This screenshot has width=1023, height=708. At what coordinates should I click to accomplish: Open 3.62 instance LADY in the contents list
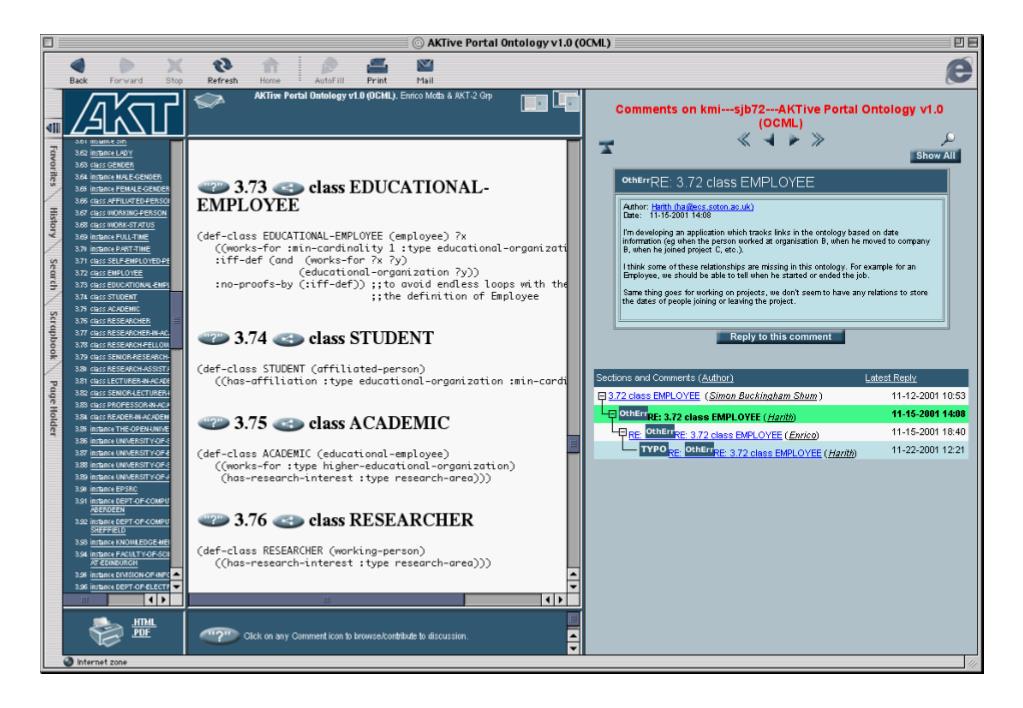[112, 153]
